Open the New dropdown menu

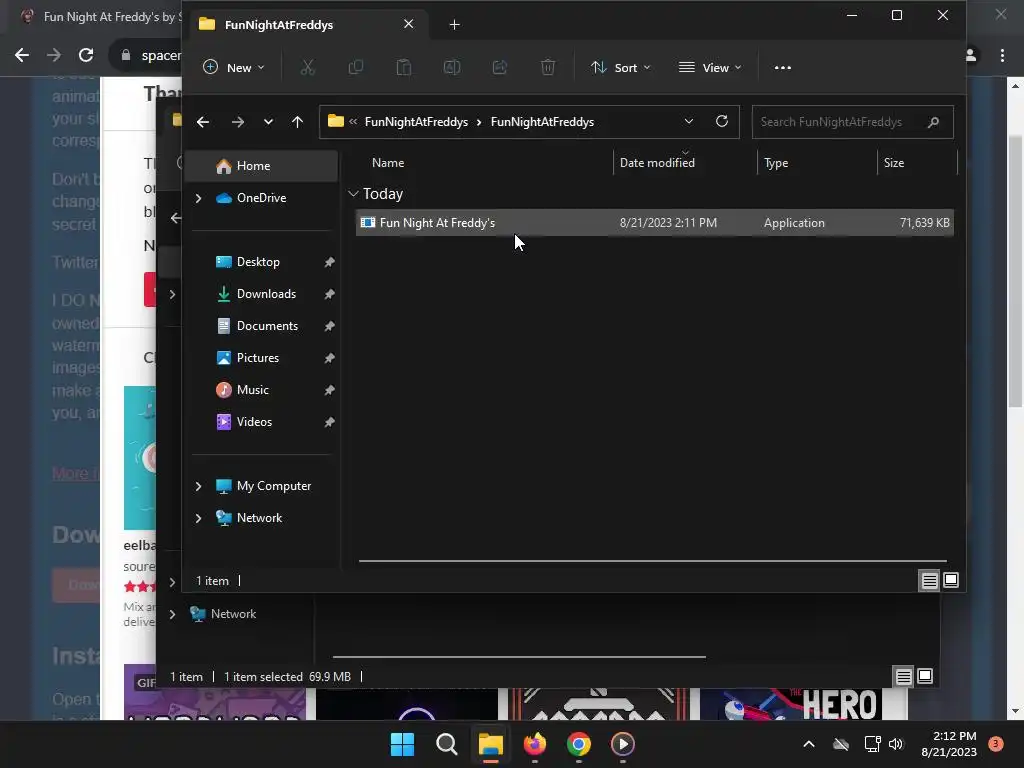234,67
